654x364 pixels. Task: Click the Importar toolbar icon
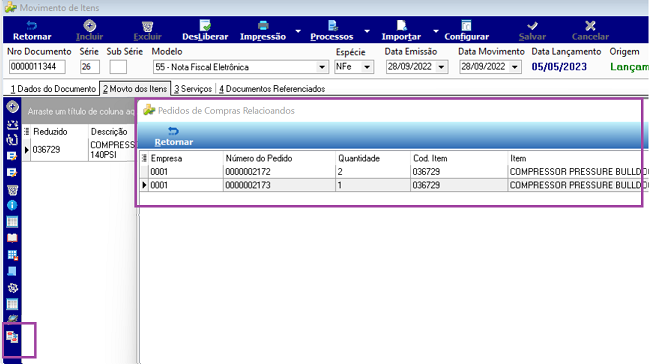pos(401,26)
